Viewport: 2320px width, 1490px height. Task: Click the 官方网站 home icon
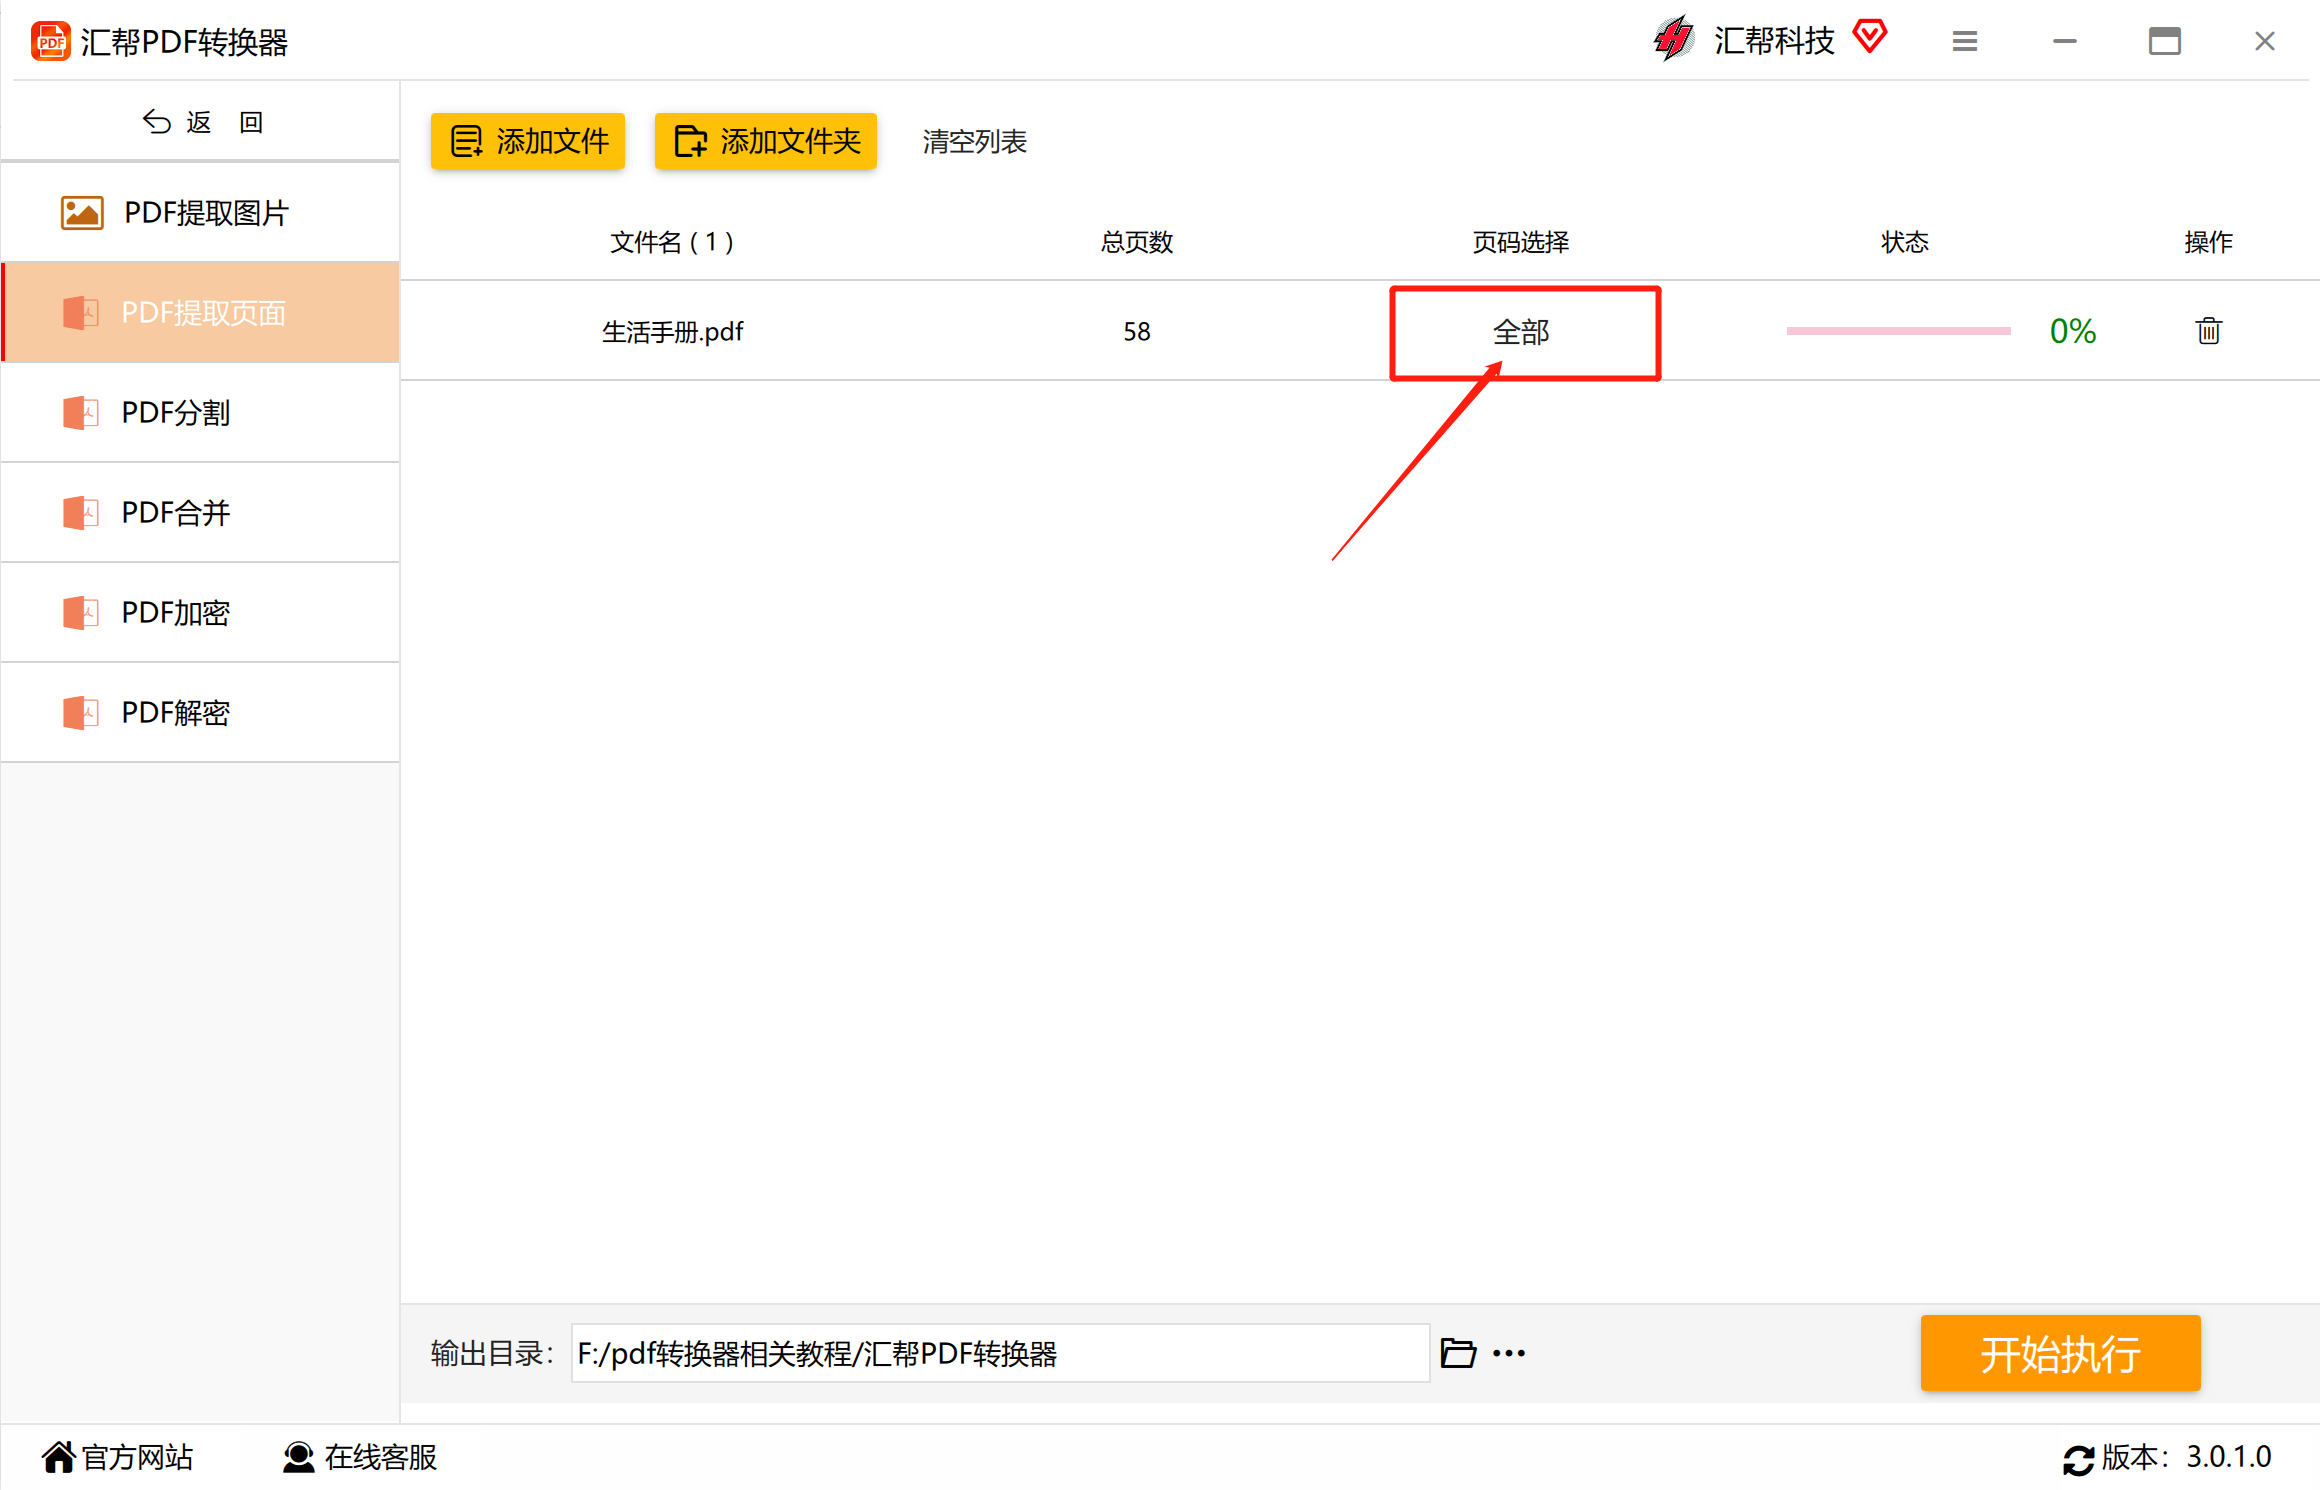[x=58, y=1457]
